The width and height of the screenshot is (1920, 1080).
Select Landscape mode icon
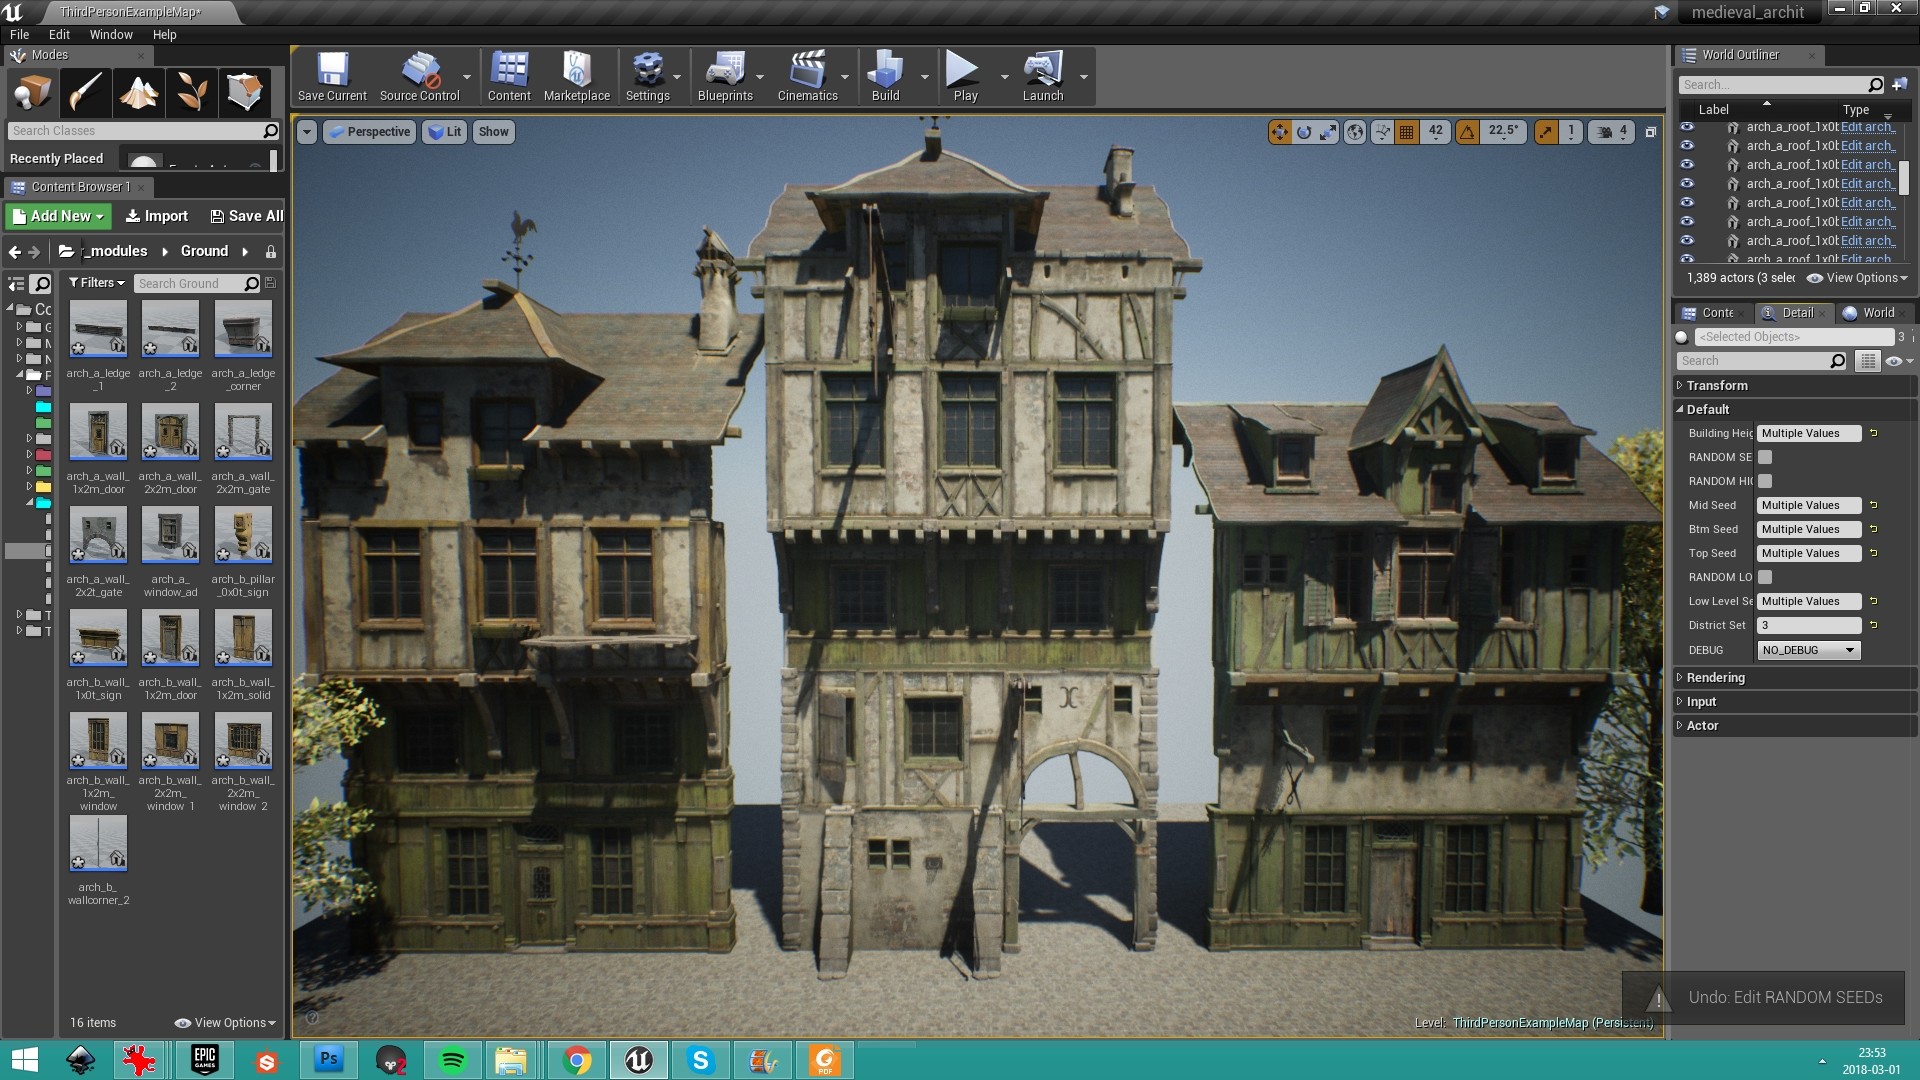tap(138, 92)
